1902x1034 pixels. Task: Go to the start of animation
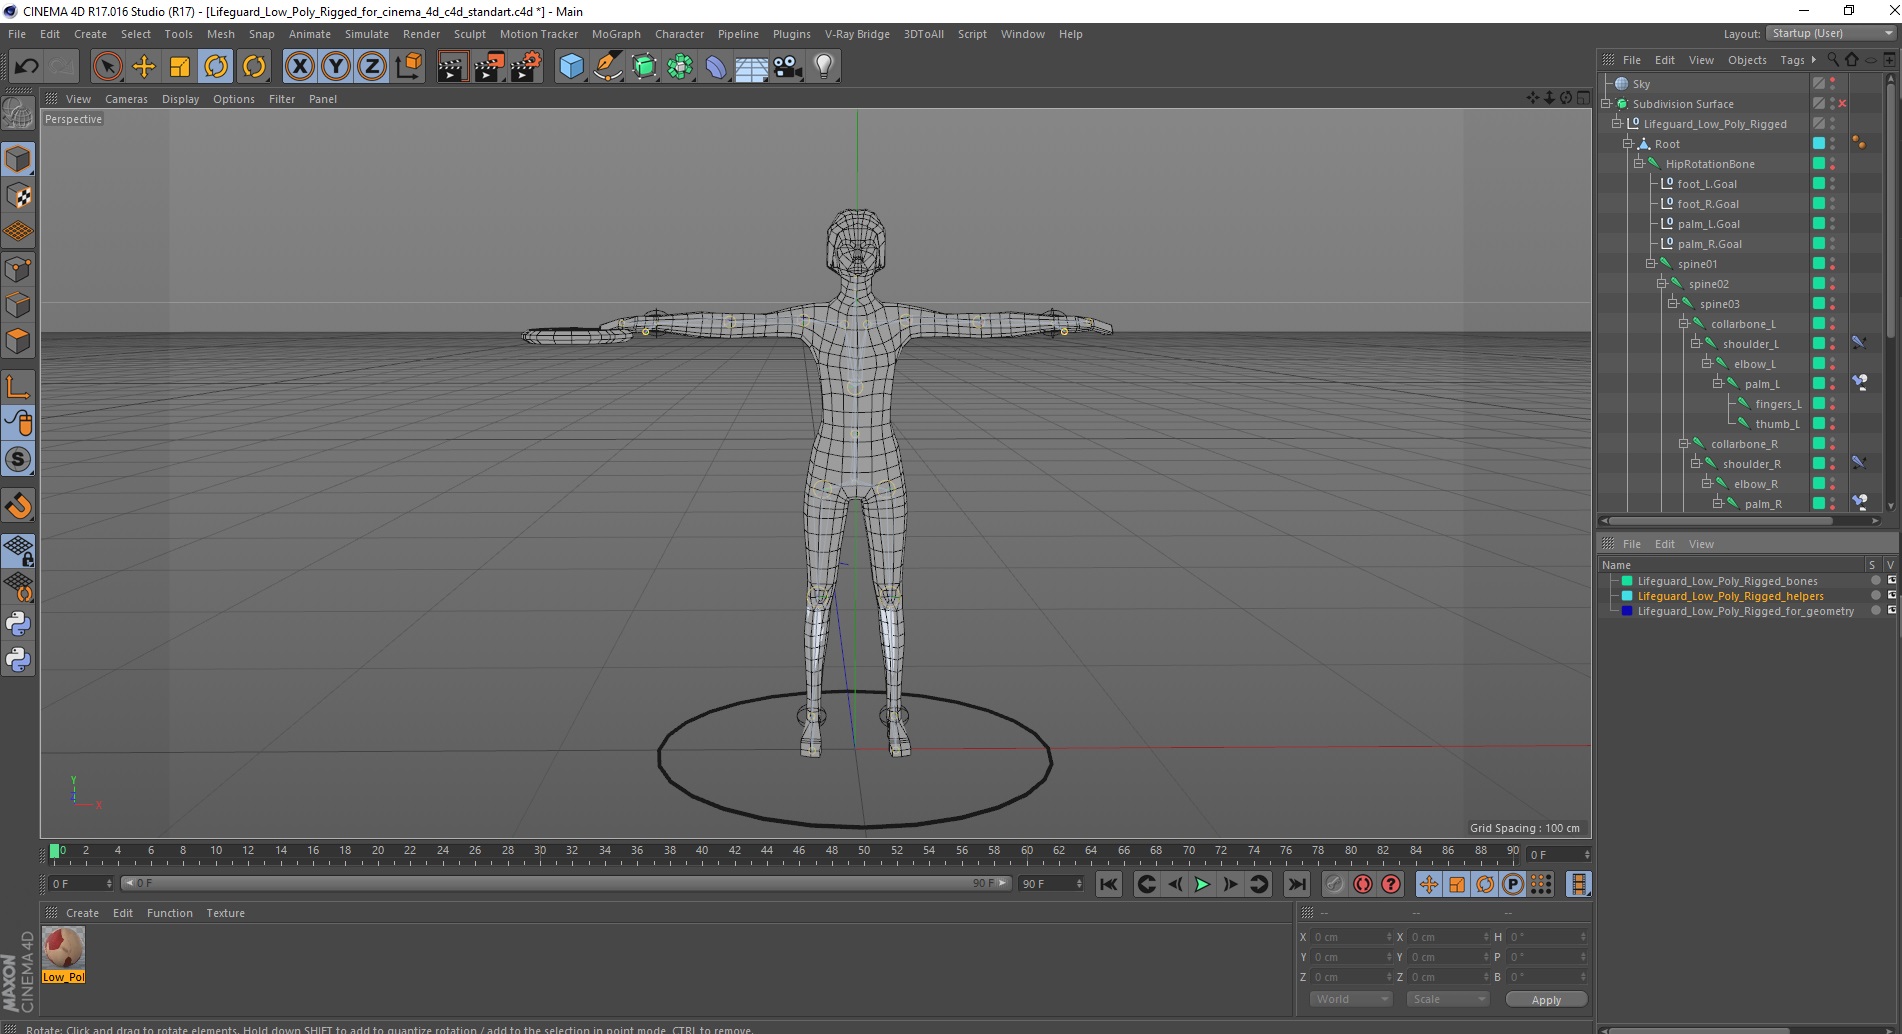(x=1108, y=884)
